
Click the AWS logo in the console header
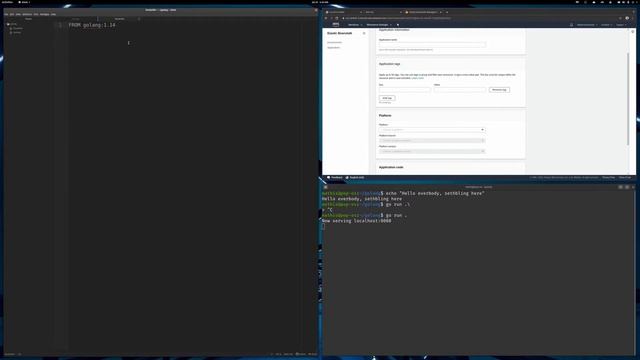coord(336,24)
